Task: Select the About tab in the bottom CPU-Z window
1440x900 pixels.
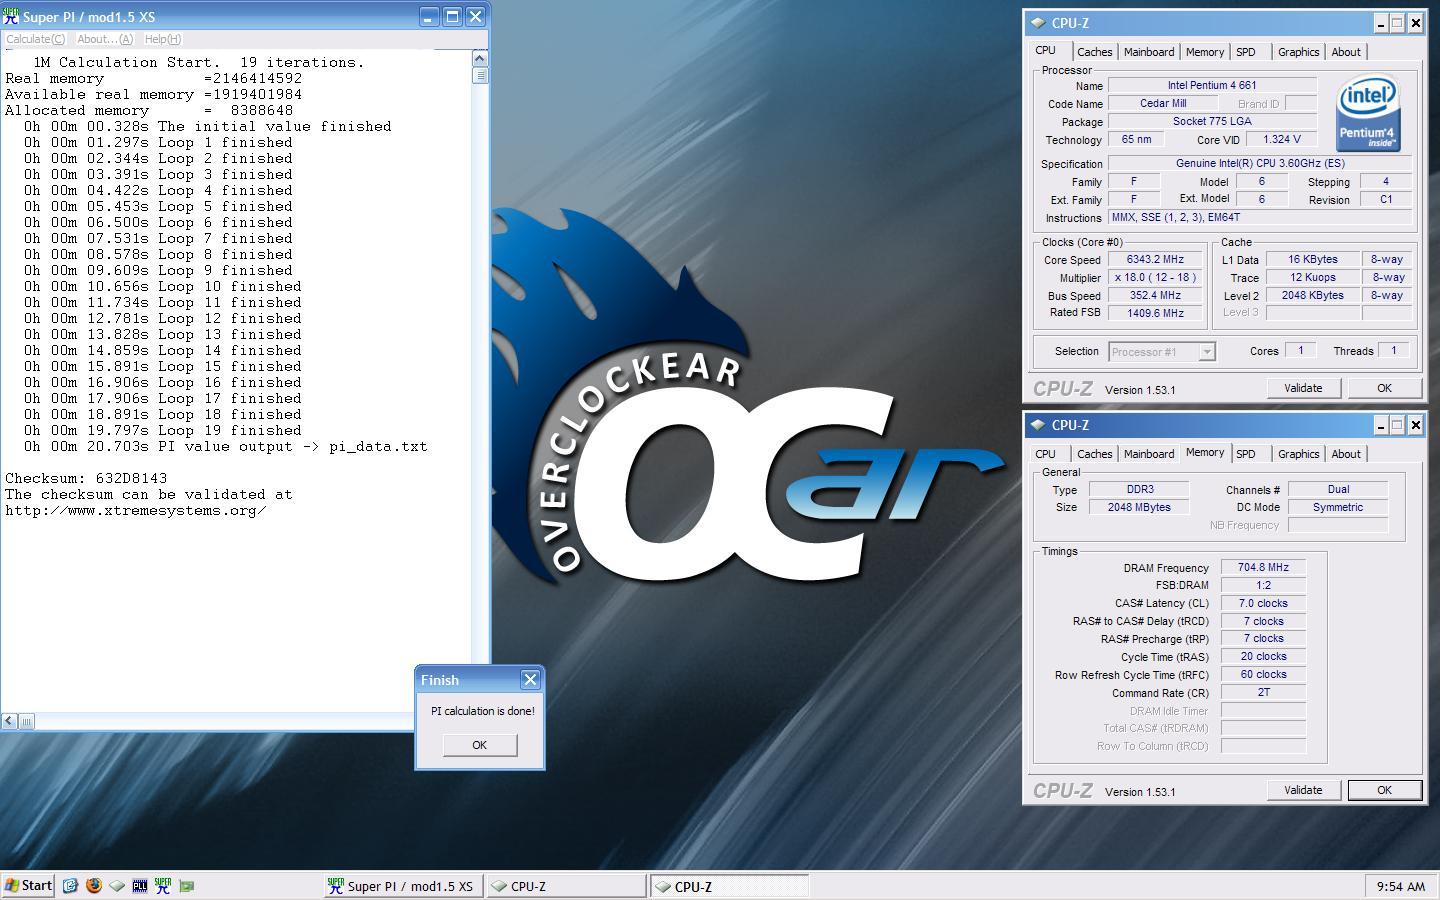Action: (1346, 454)
